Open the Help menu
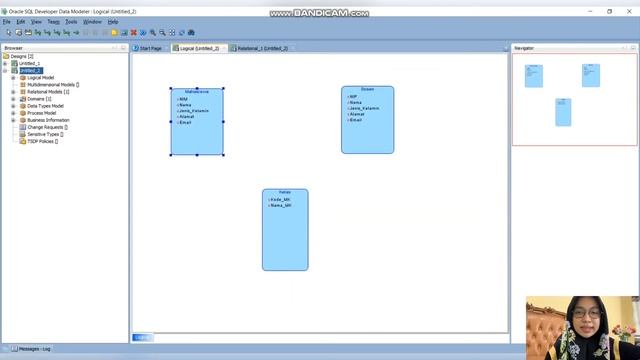This screenshot has height=360, width=640. click(x=113, y=22)
